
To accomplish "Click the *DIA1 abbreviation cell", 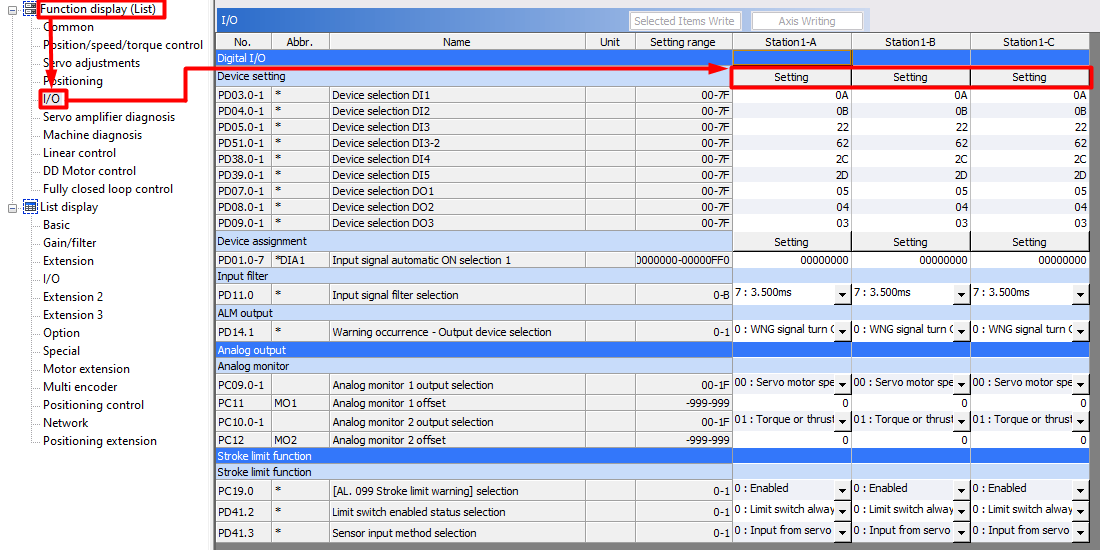I will [300, 260].
